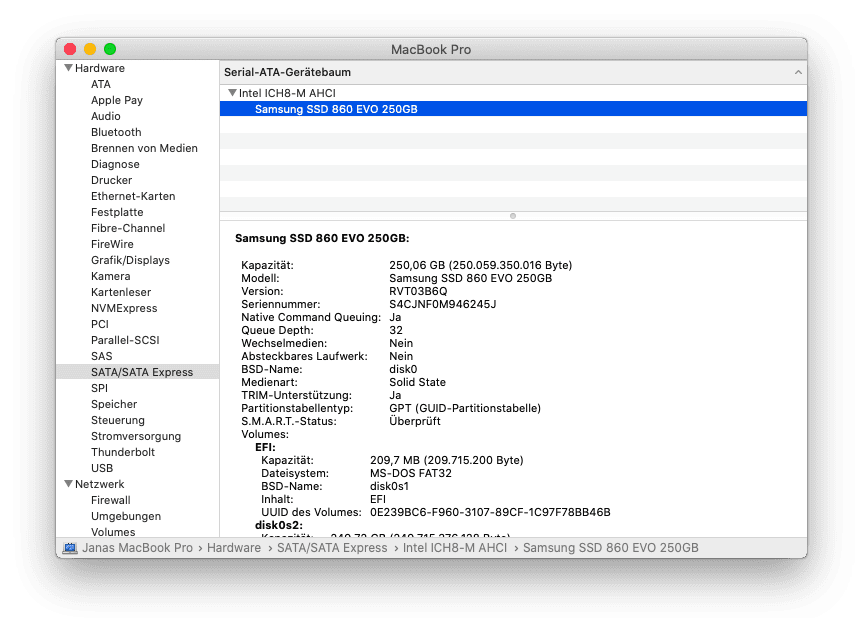
Task: Open the Parallel-SCSI category
Action: [125, 340]
